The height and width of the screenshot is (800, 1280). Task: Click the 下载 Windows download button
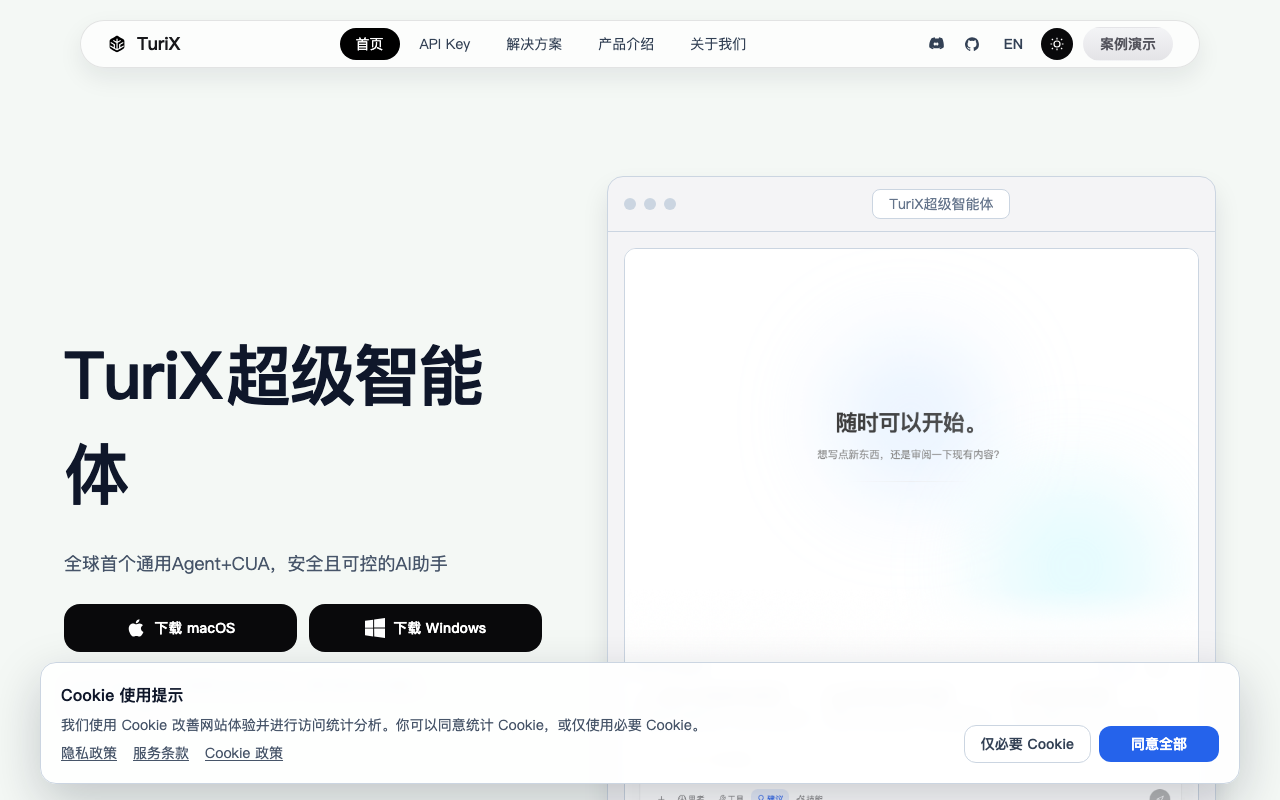(x=425, y=628)
